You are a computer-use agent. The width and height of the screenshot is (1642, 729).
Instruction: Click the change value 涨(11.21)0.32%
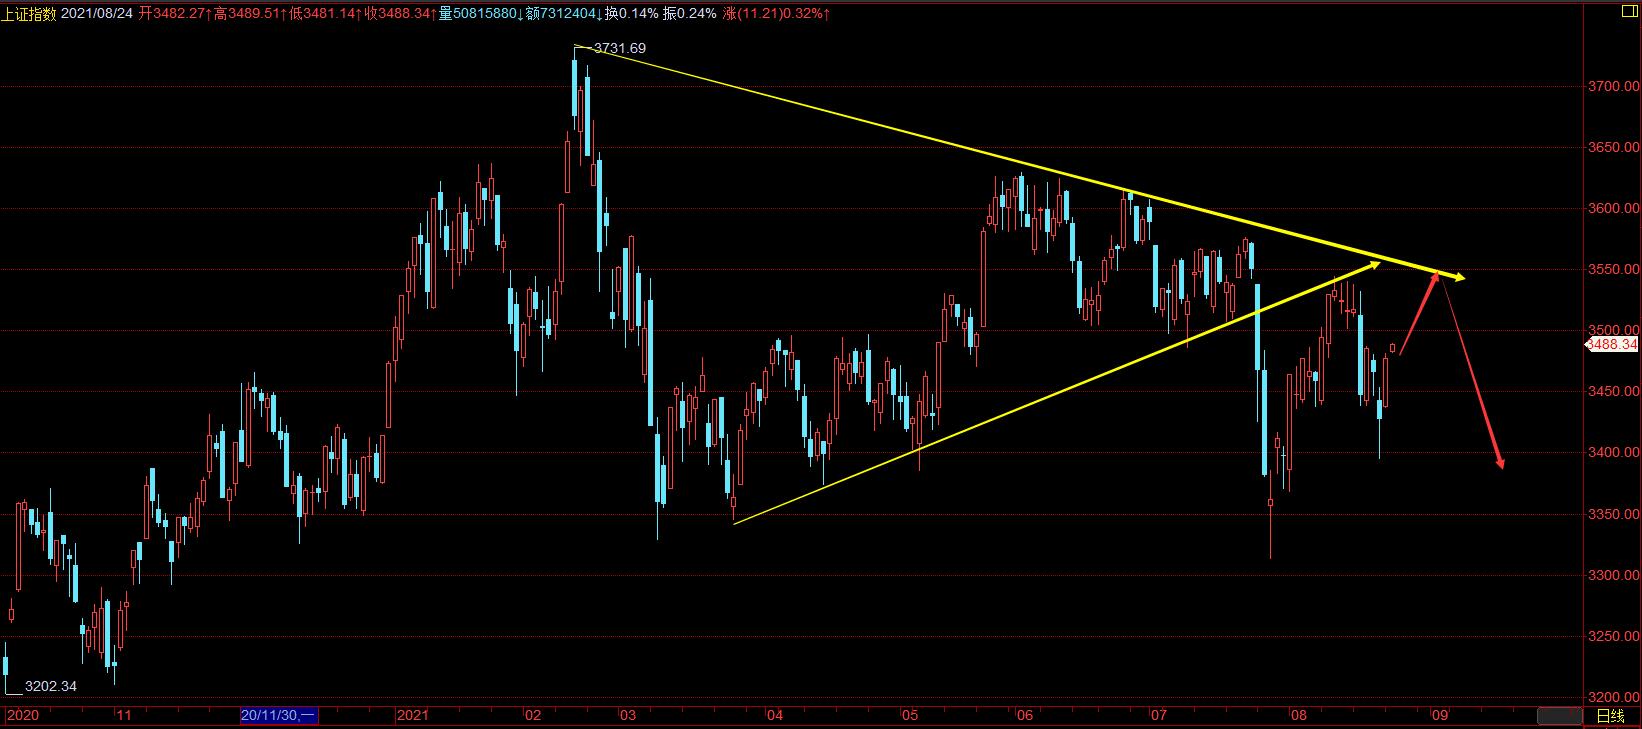click(x=775, y=13)
